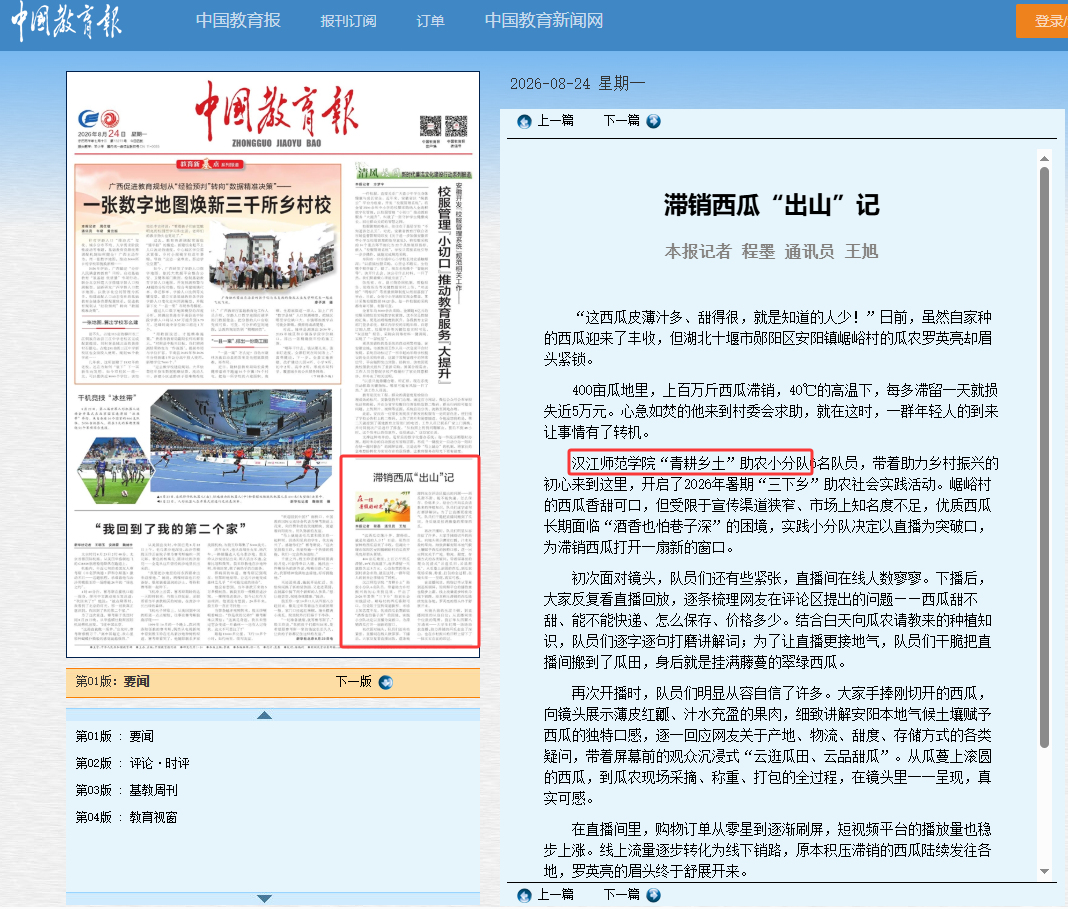Click the top previous-article arrow icon
Screen dimensions: 1068x909
coord(524,122)
